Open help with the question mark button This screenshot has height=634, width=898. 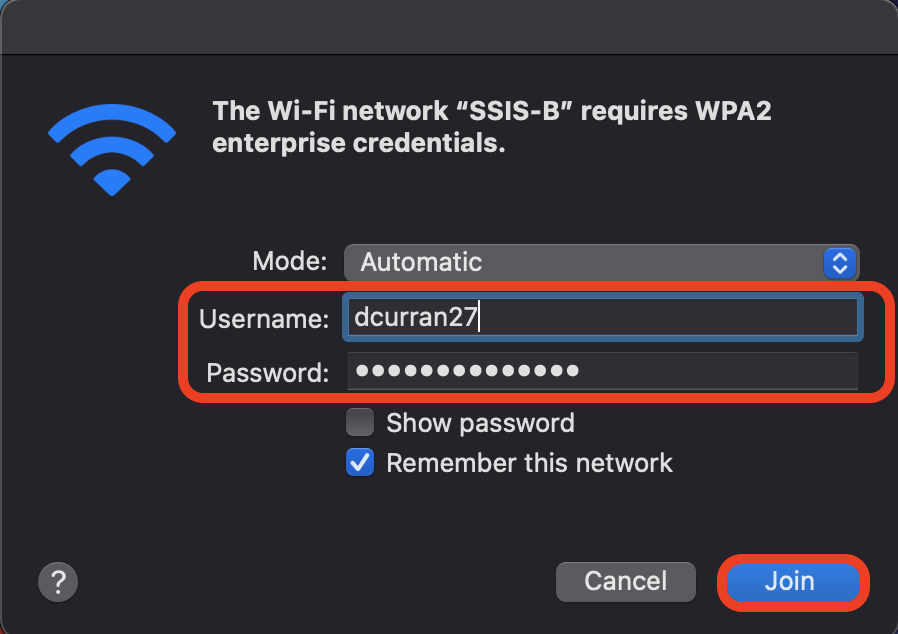coord(58,580)
